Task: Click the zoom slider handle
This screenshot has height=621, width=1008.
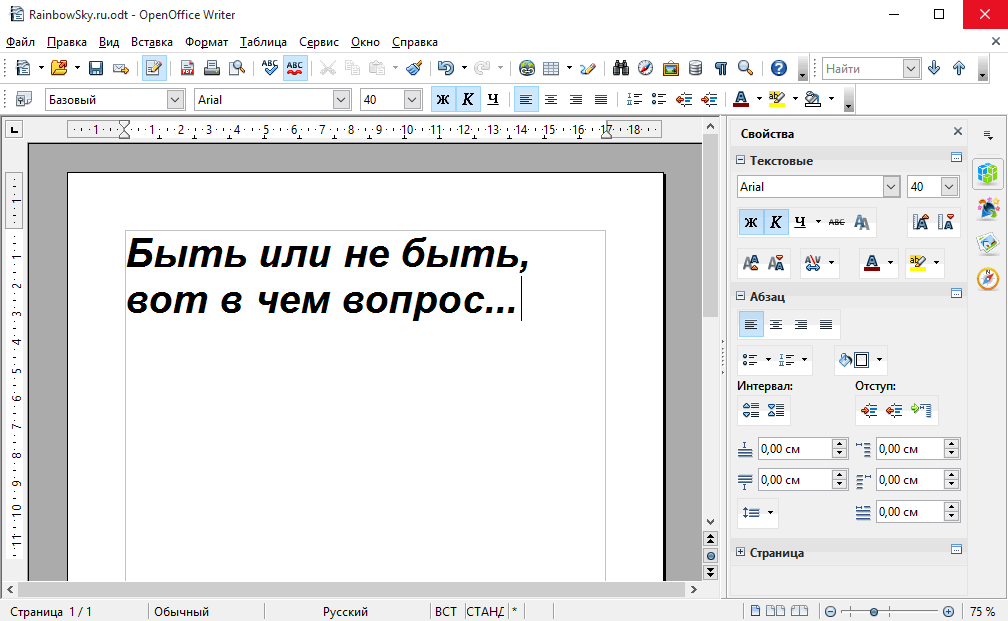Action: [874, 611]
